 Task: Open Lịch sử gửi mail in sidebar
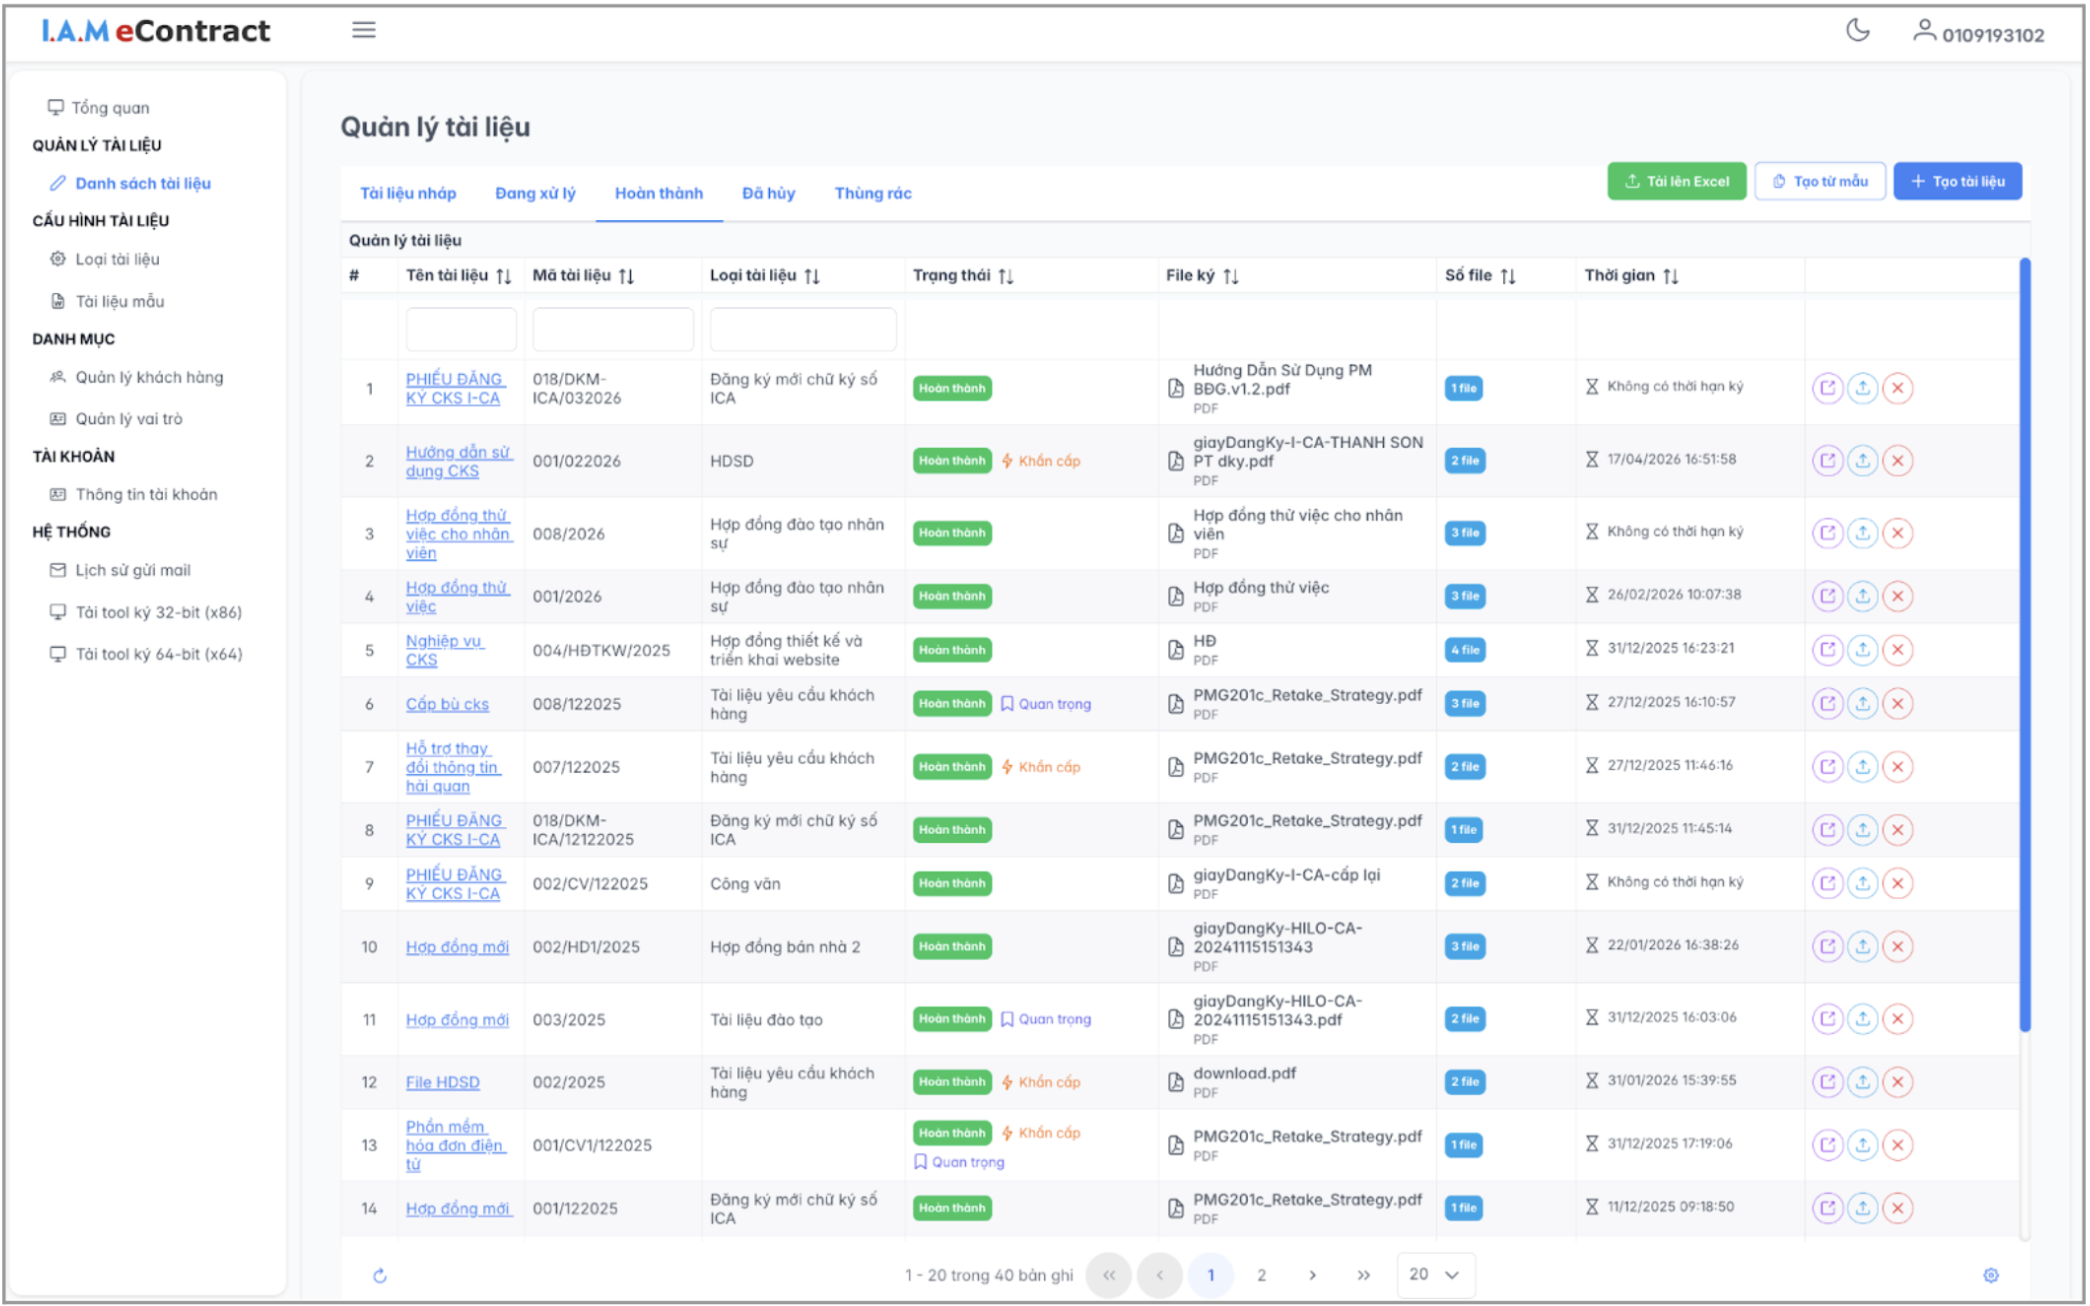coord(133,570)
